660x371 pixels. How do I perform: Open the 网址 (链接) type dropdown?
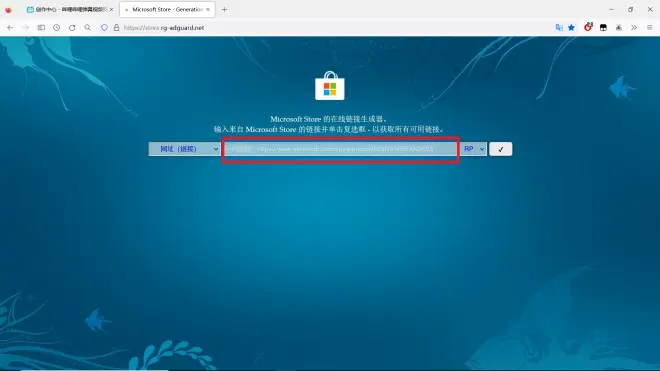[x=184, y=149]
